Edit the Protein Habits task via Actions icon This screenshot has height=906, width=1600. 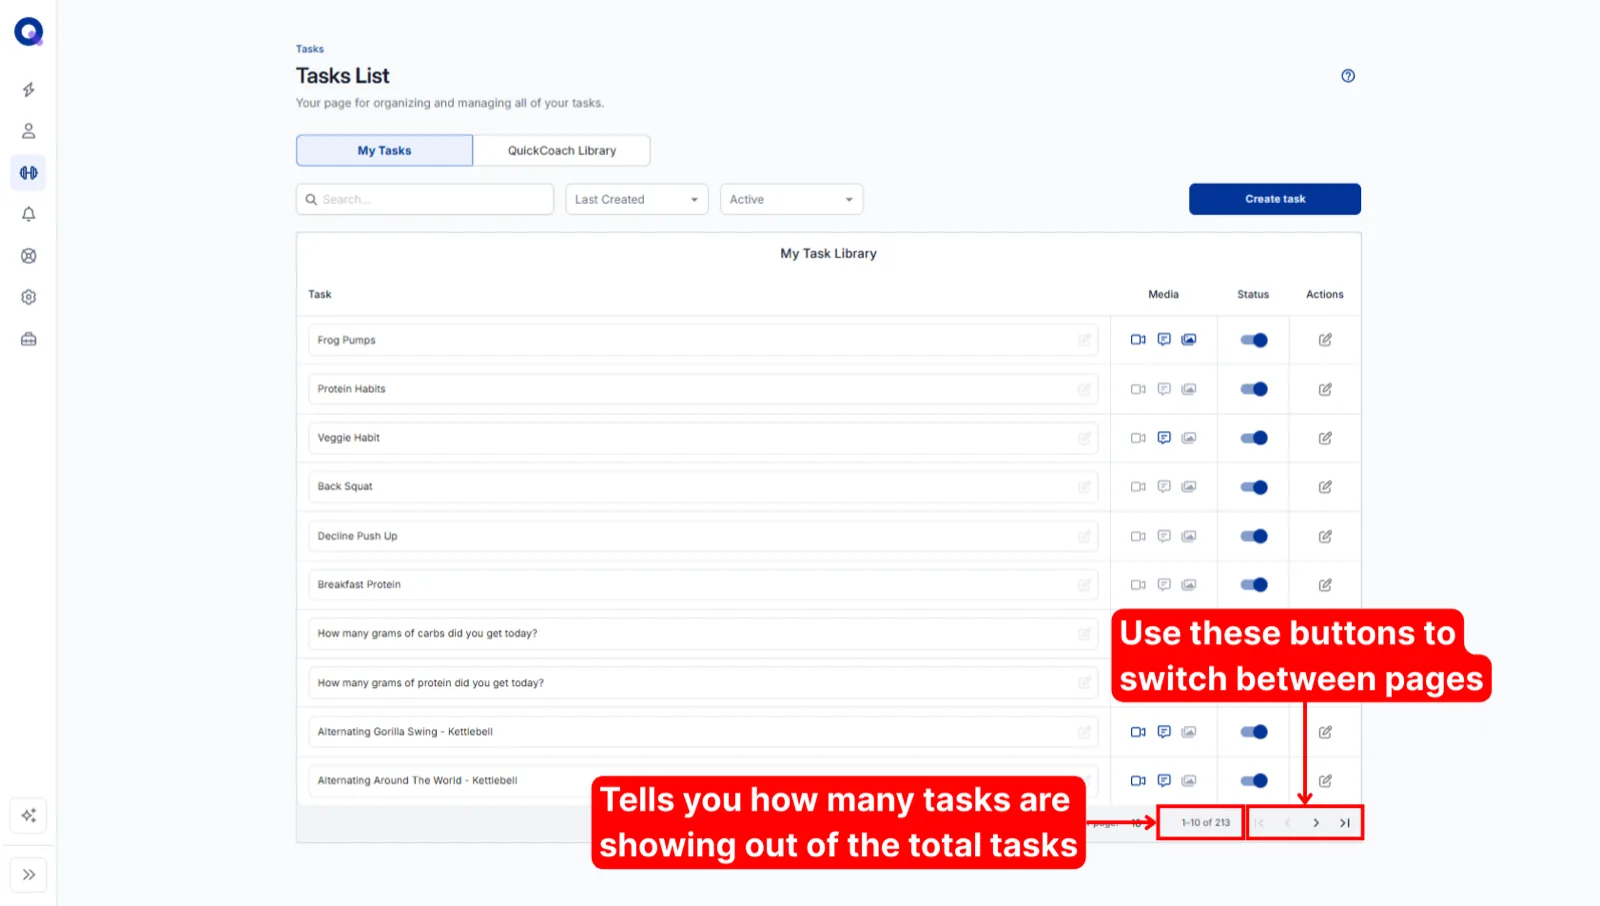tap(1325, 389)
